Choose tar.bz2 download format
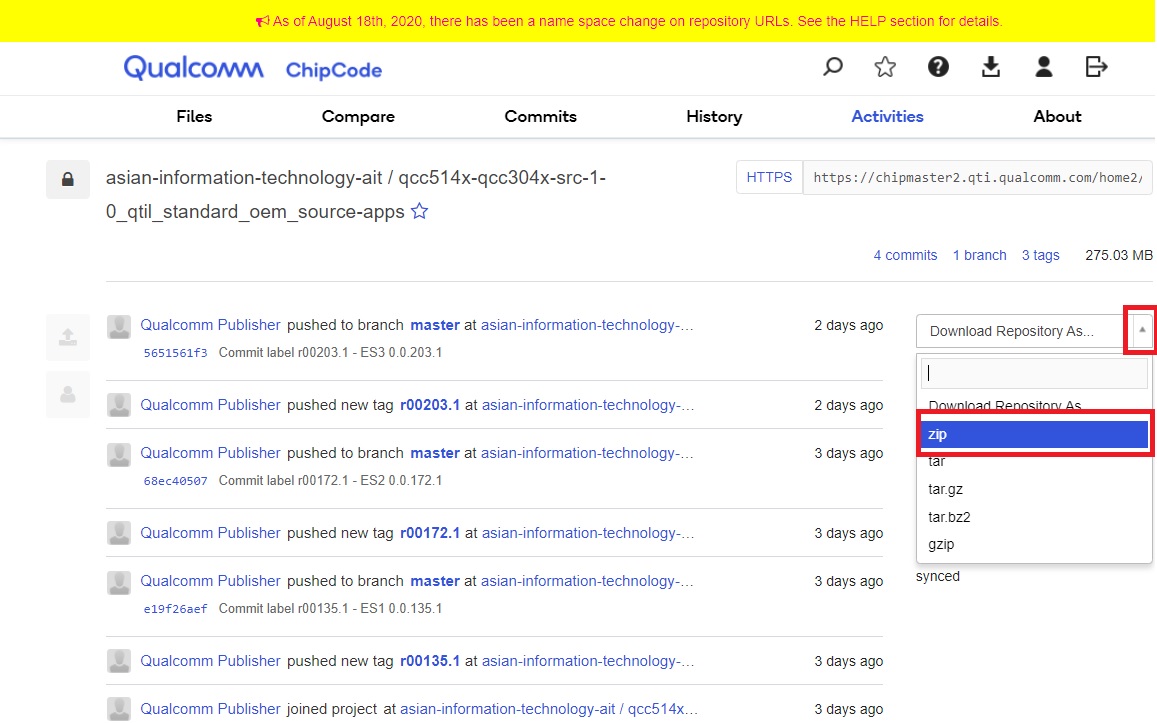The width and height of the screenshot is (1157, 723). (1035, 517)
